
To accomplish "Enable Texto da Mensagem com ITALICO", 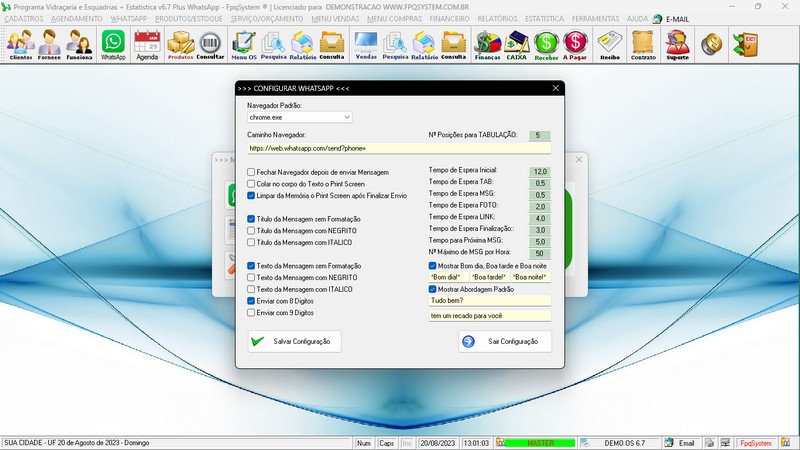I will [x=251, y=289].
